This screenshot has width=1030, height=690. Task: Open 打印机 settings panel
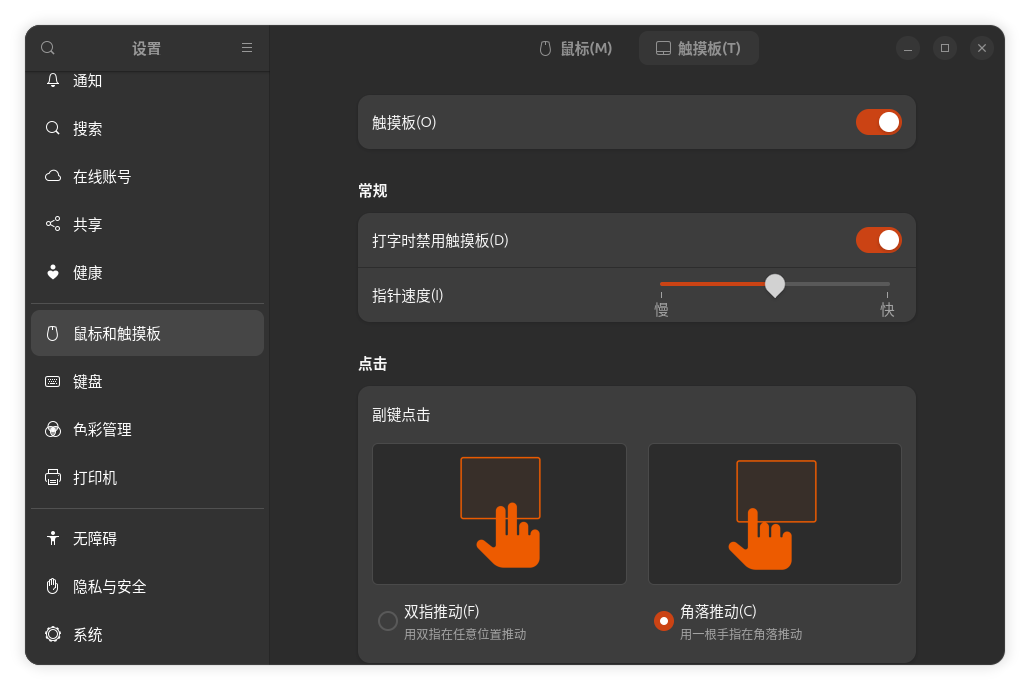click(x=147, y=477)
